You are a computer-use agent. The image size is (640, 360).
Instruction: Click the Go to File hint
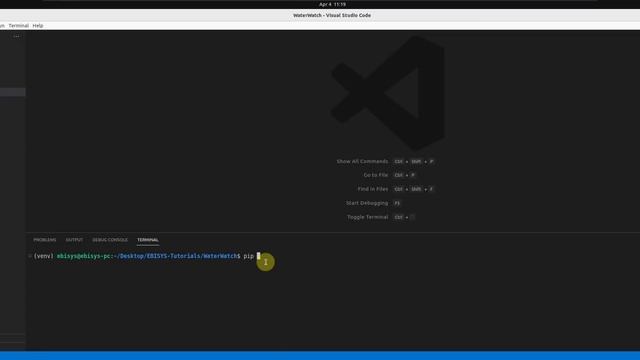tap(376, 175)
